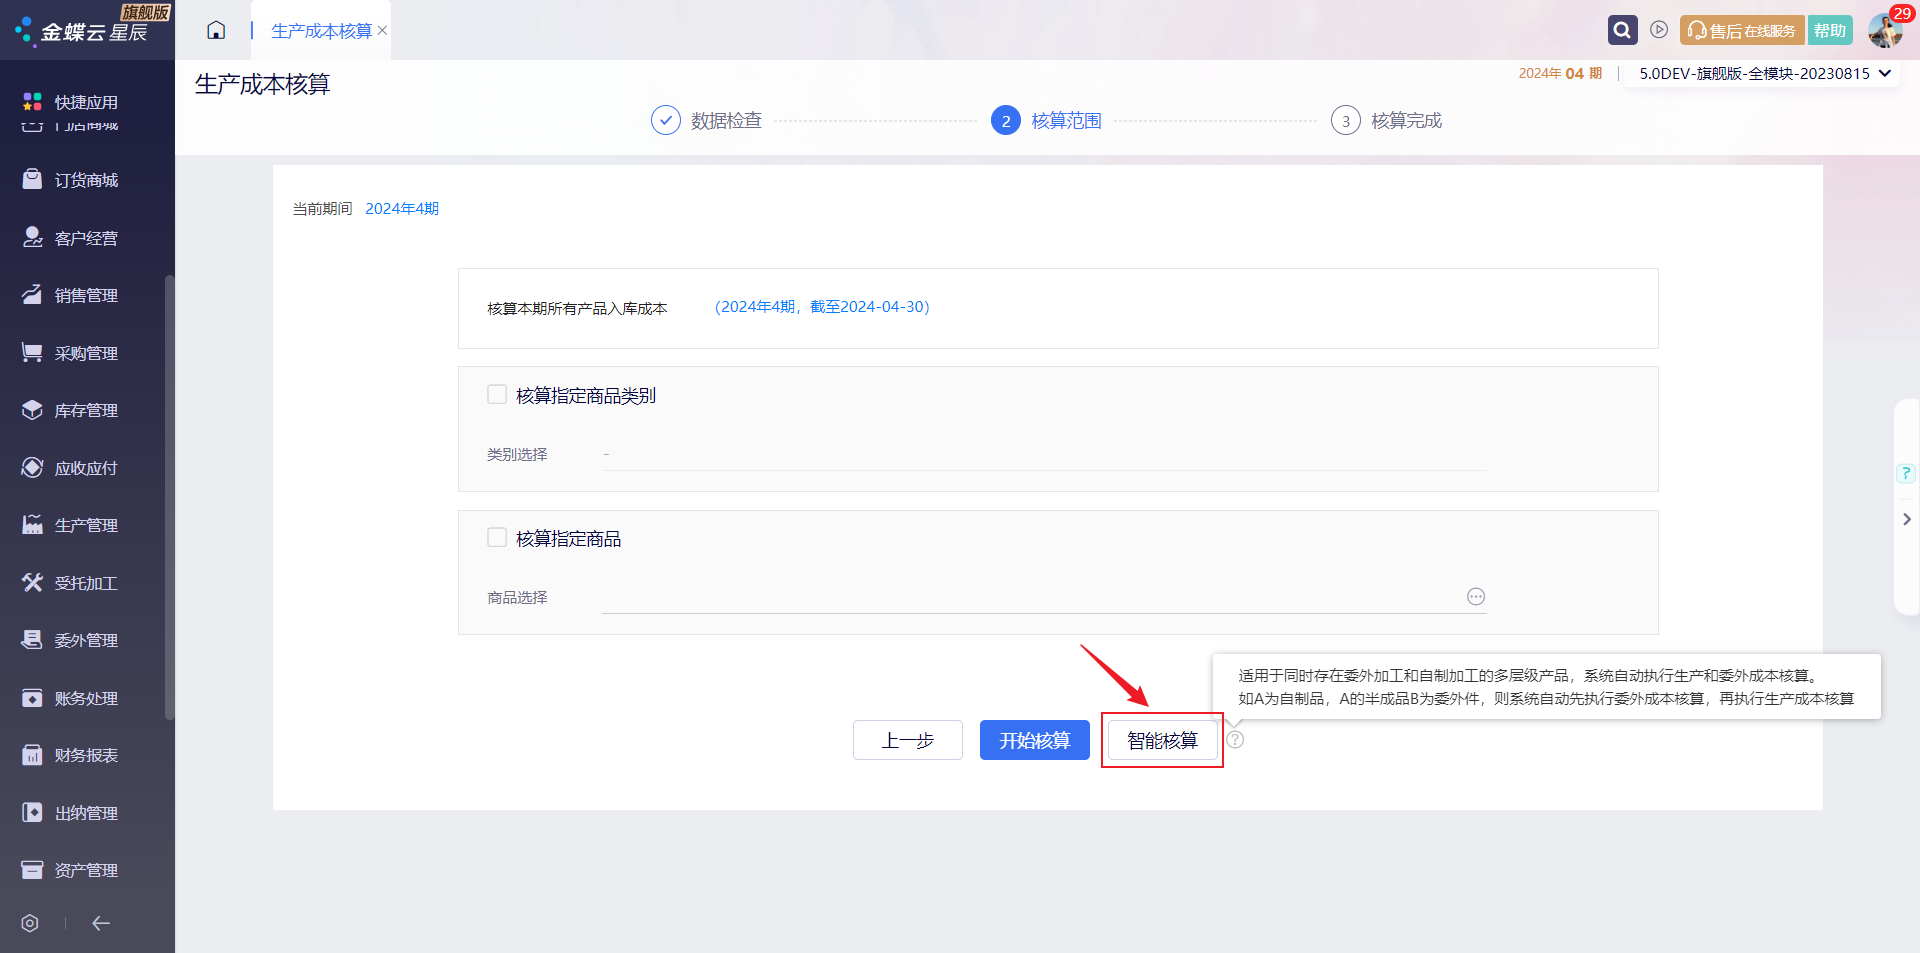This screenshot has height=953, width=1920.
Task: Click the 上一步 button
Action: (908, 740)
